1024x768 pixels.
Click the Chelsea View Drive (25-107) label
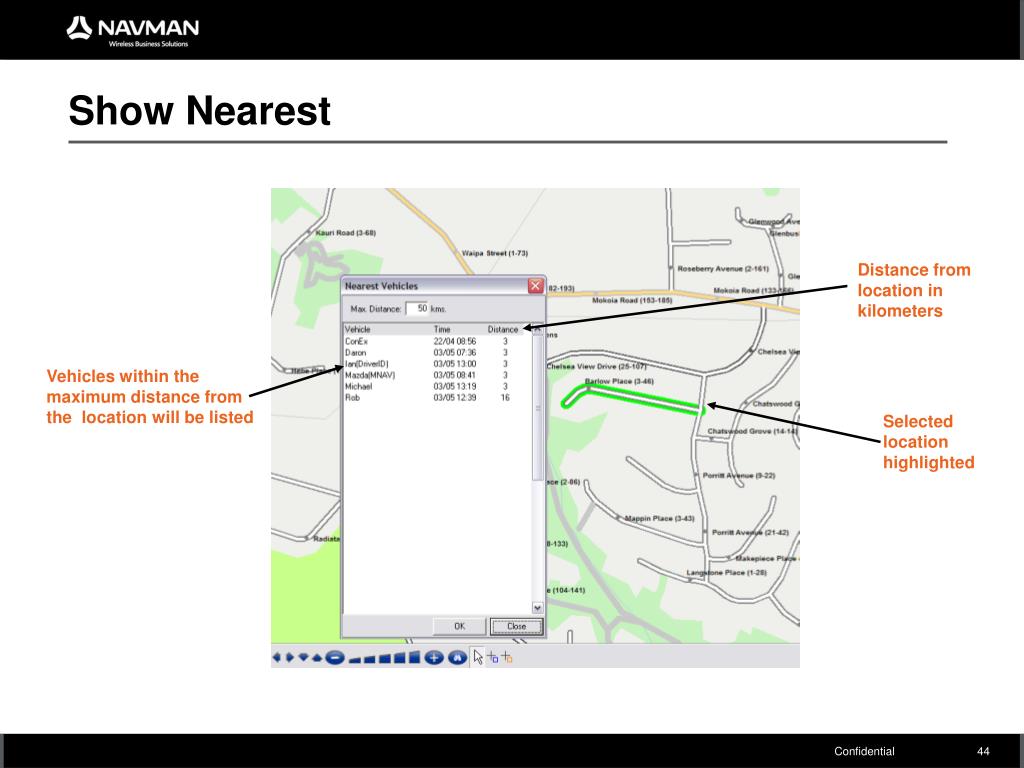(596, 366)
